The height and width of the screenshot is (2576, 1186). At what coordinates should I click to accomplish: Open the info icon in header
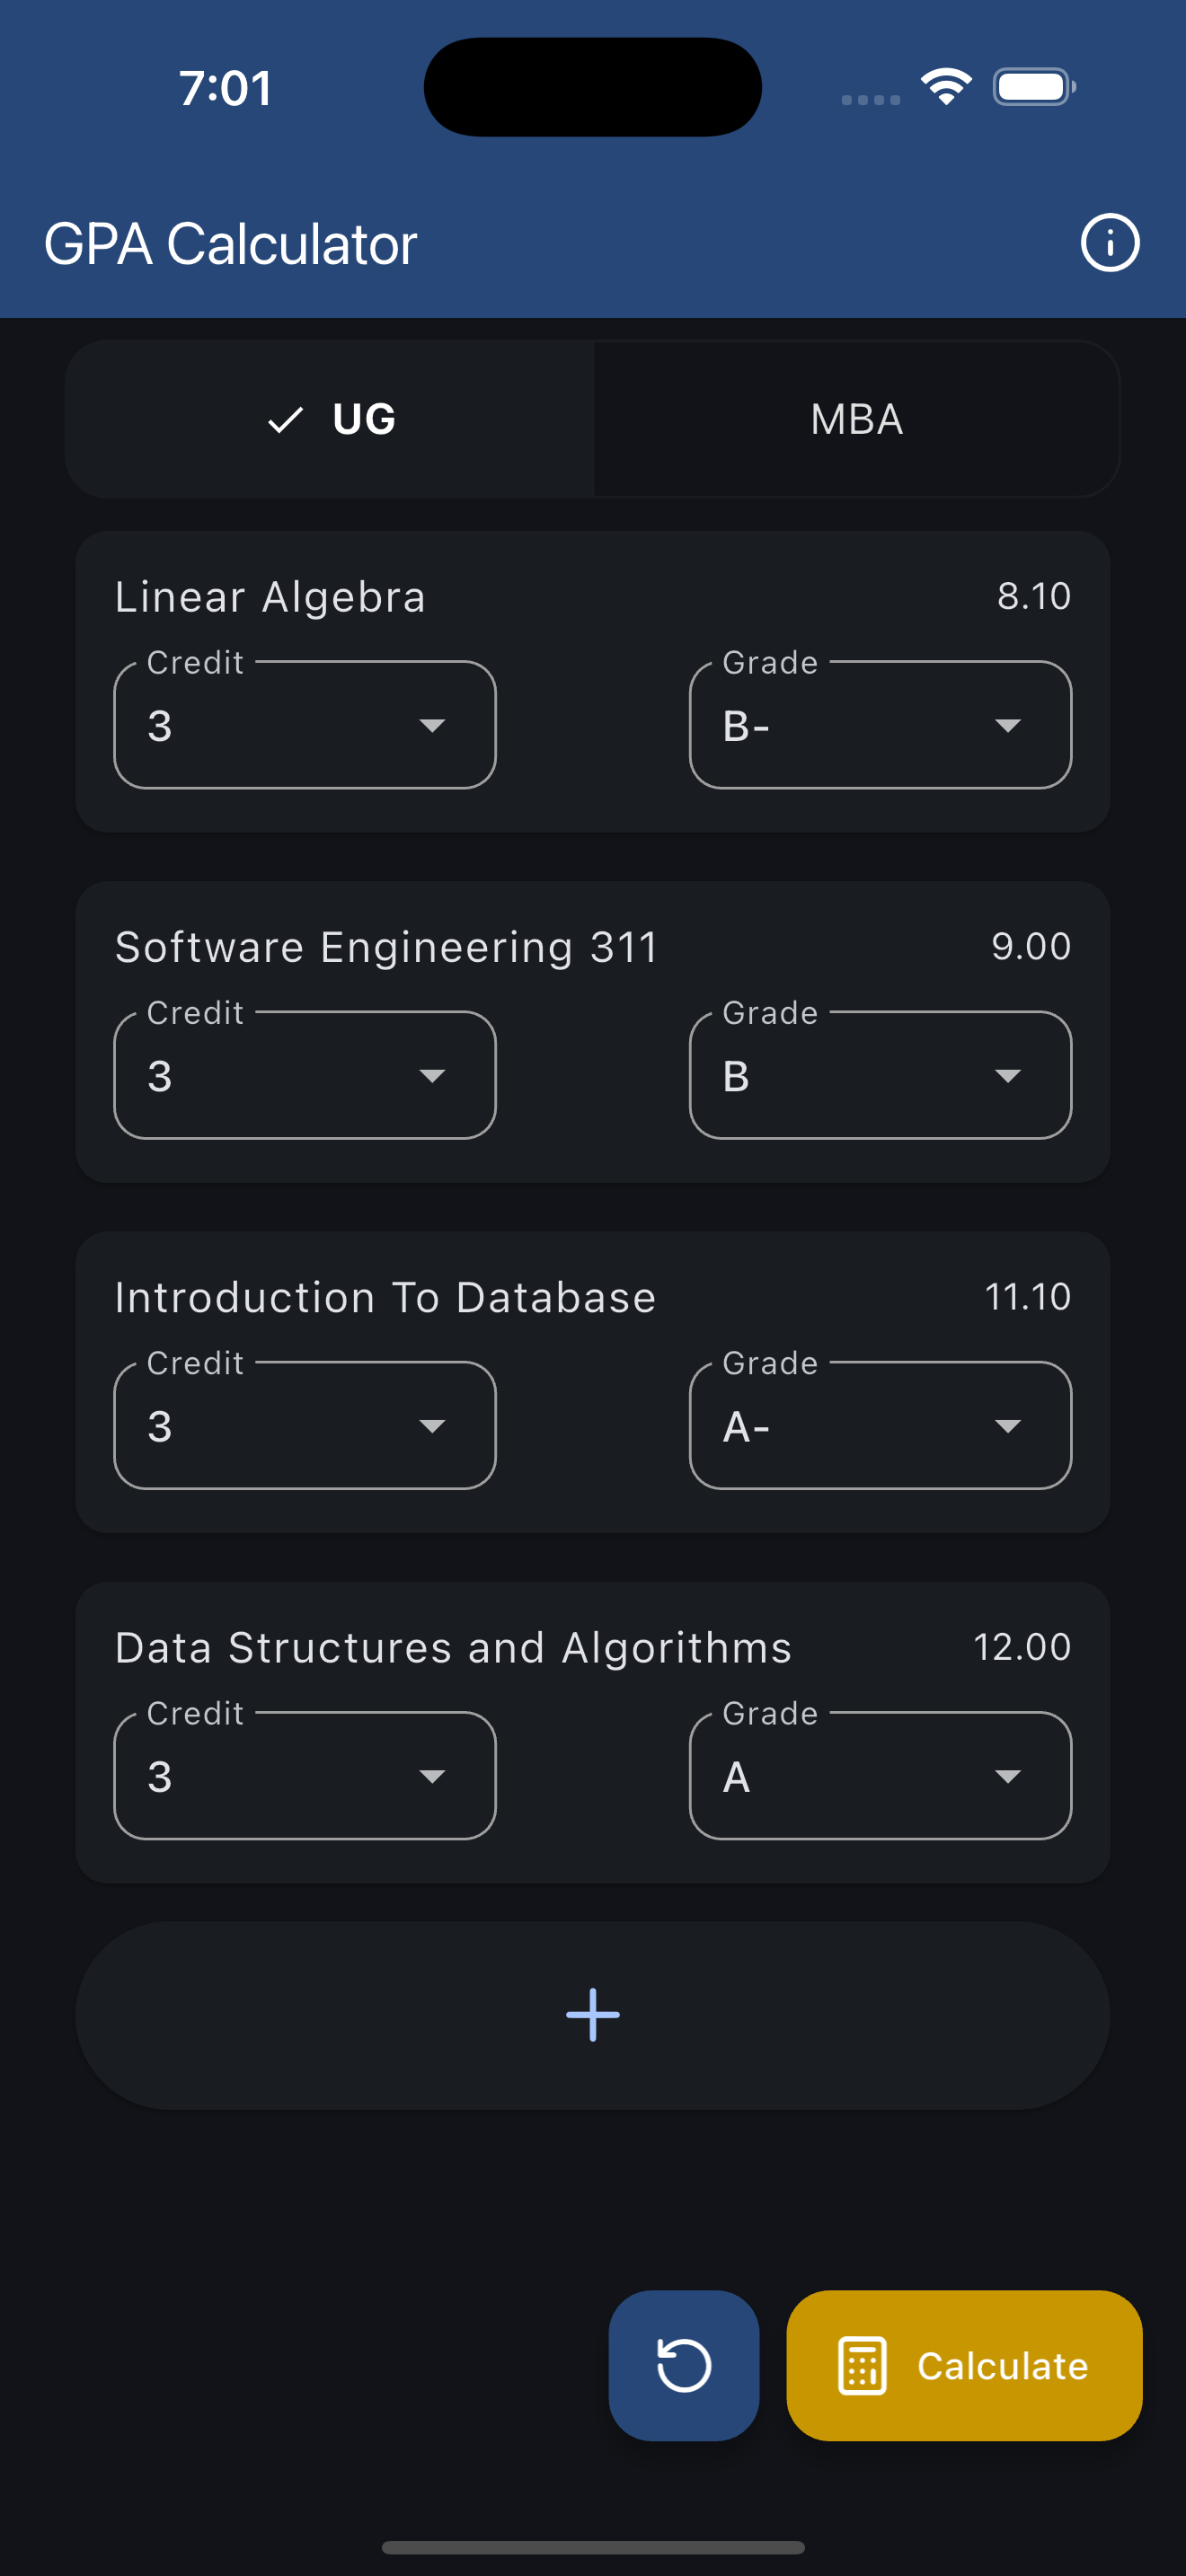pyautogui.click(x=1109, y=243)
